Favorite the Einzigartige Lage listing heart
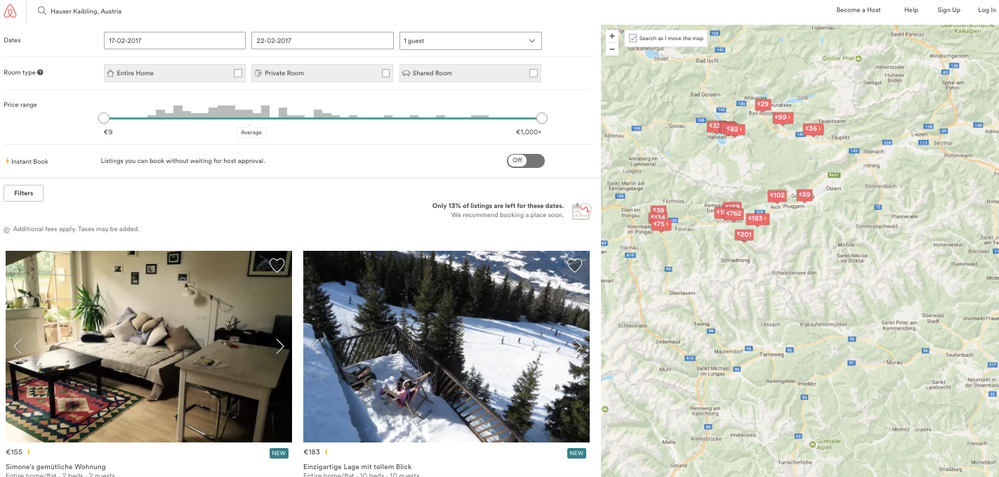Image resolution: width=999 pixels, height=477 pixels. point(574,265)
